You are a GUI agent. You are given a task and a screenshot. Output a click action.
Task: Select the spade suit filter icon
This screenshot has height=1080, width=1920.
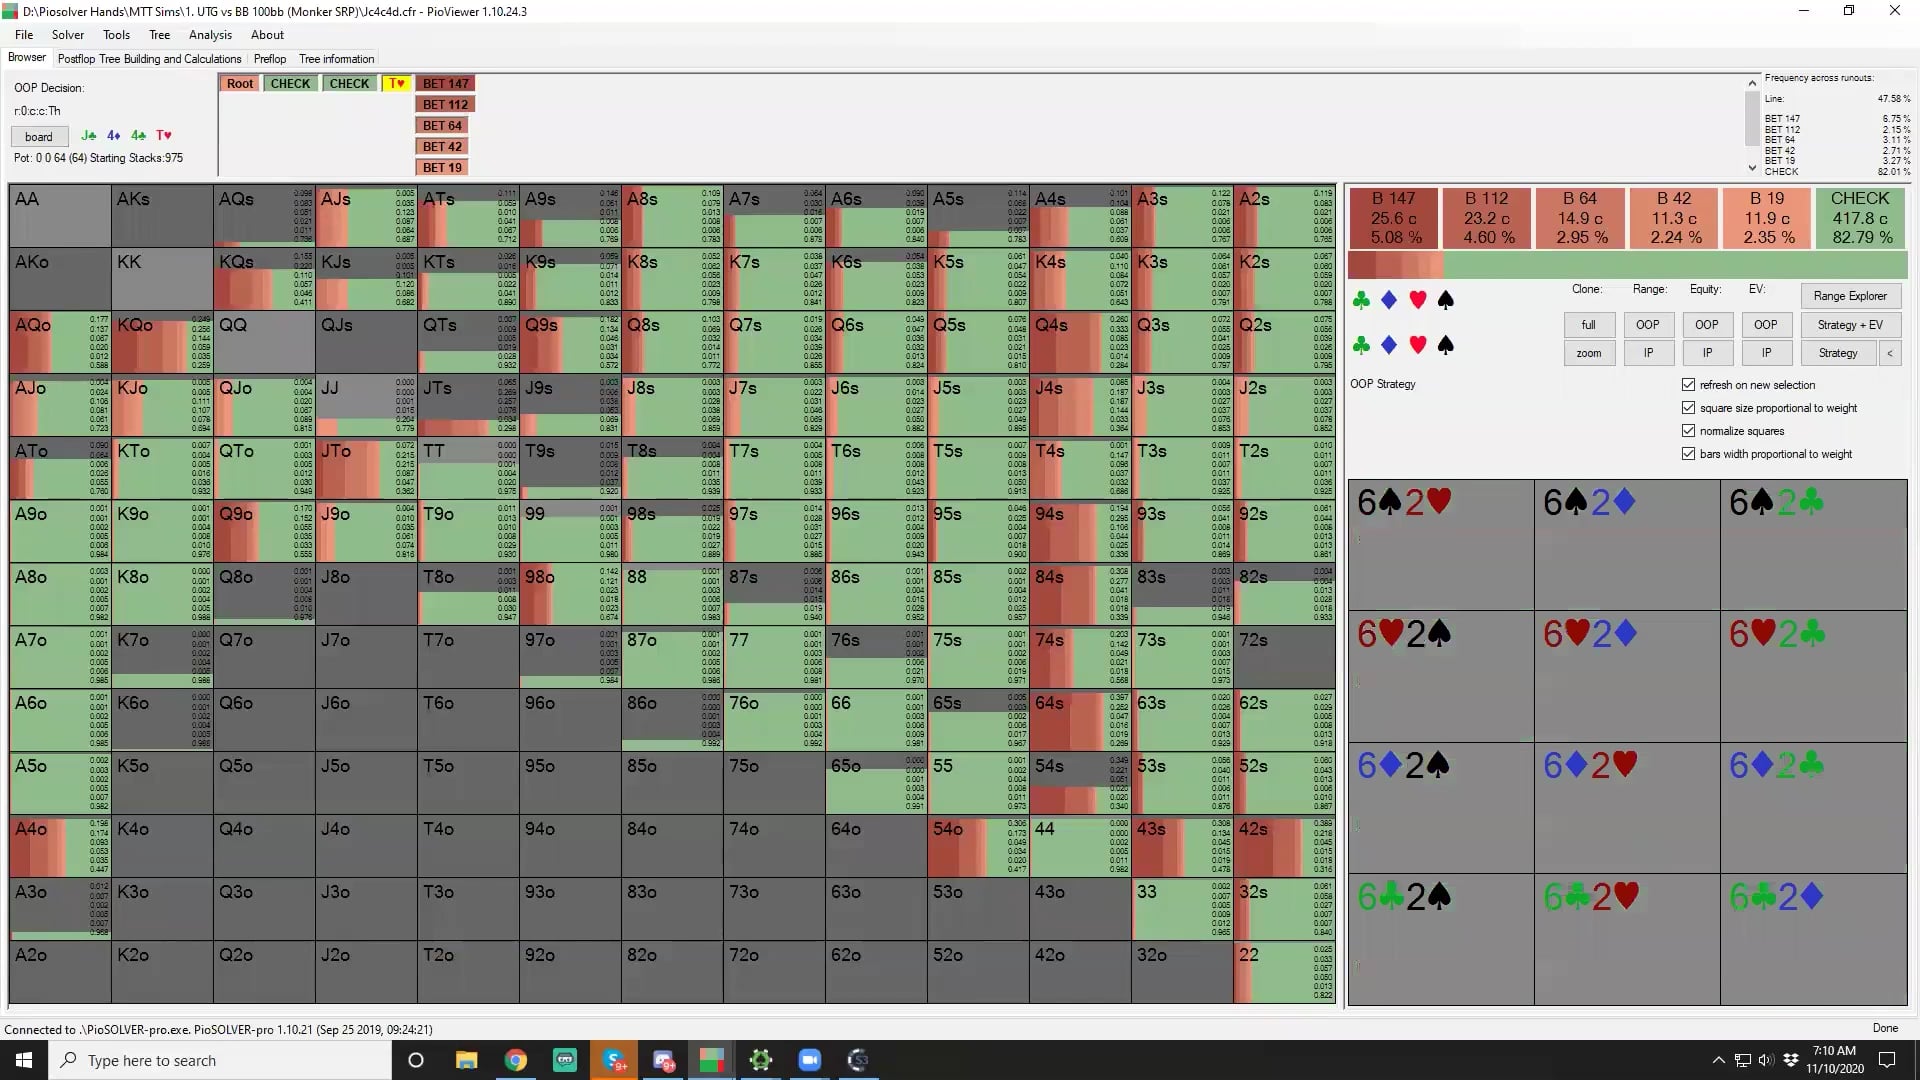coord(1446,299)
